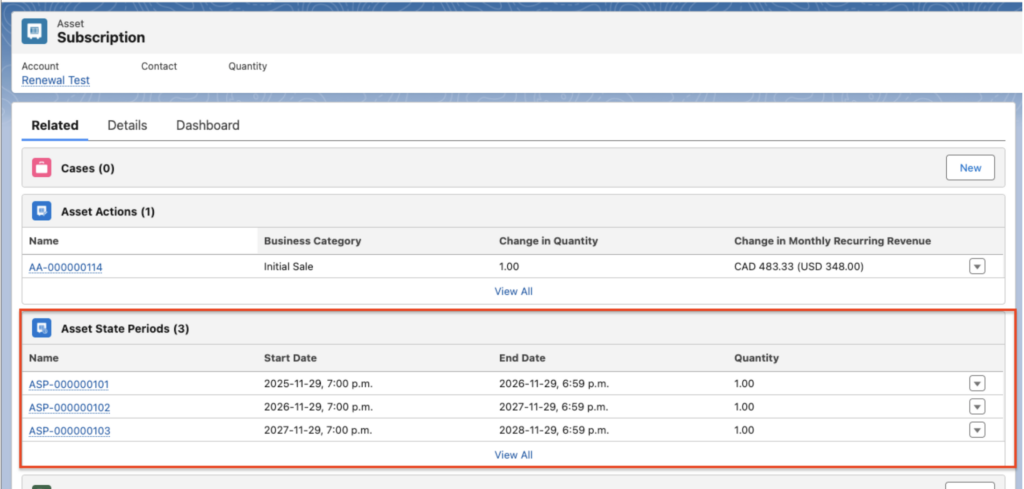Open row menu for ASP-000000101
The width and height of the screenshot is (1024, 489).
pyautogui.click(x=977, y=383)
